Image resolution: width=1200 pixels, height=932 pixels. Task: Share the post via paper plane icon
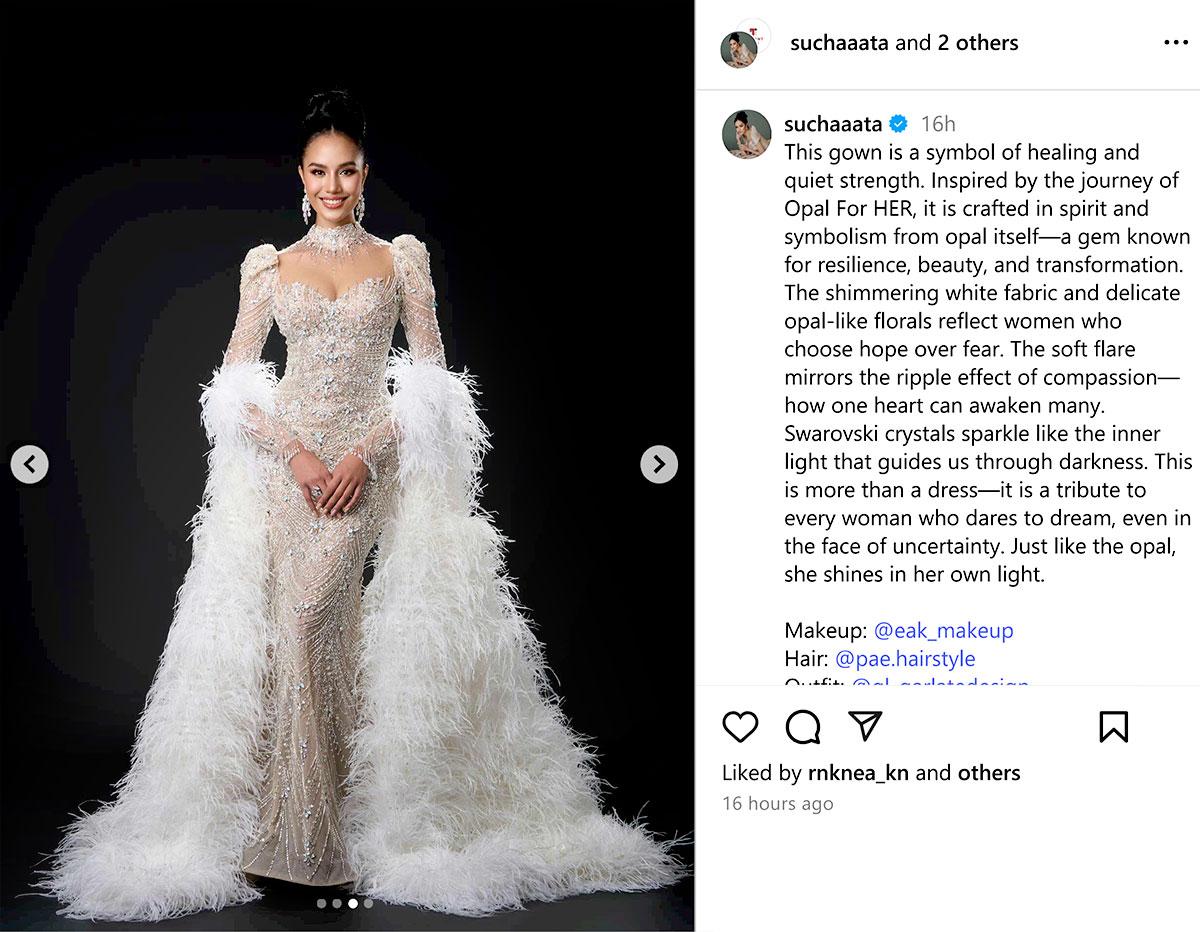(x=865, y=726)
